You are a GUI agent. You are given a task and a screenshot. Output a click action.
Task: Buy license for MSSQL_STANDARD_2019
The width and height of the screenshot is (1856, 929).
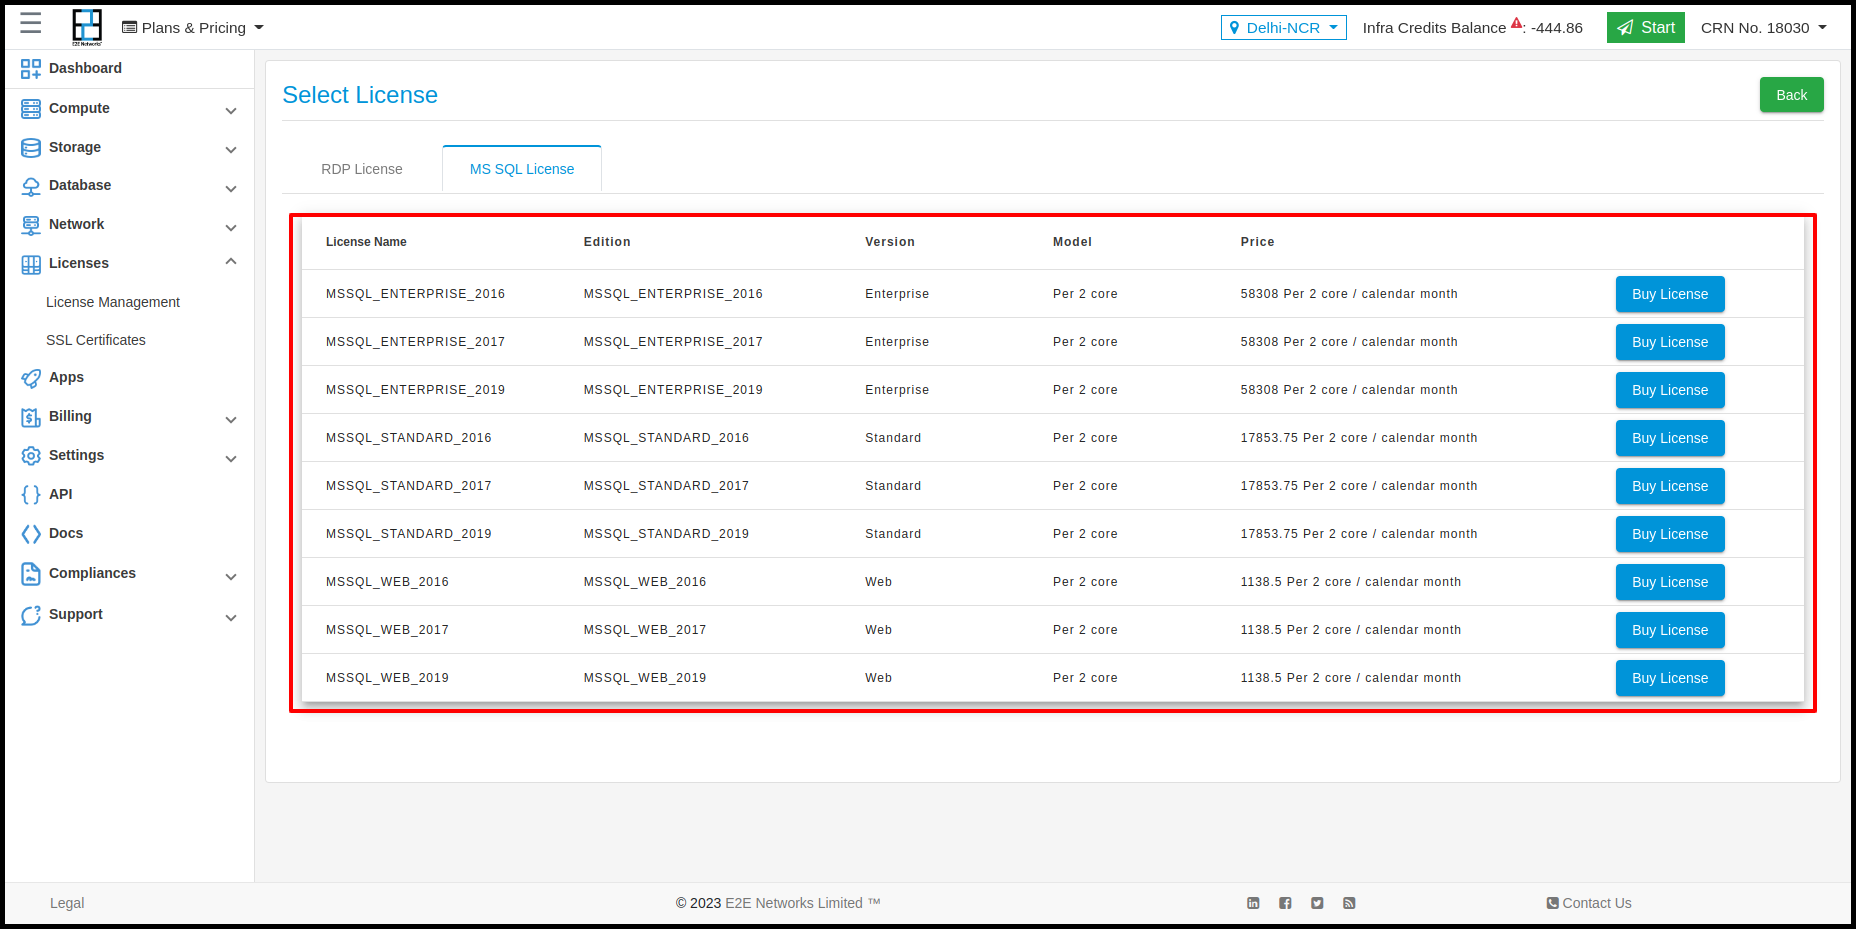pyautogui.click(x=1670, y=534)
